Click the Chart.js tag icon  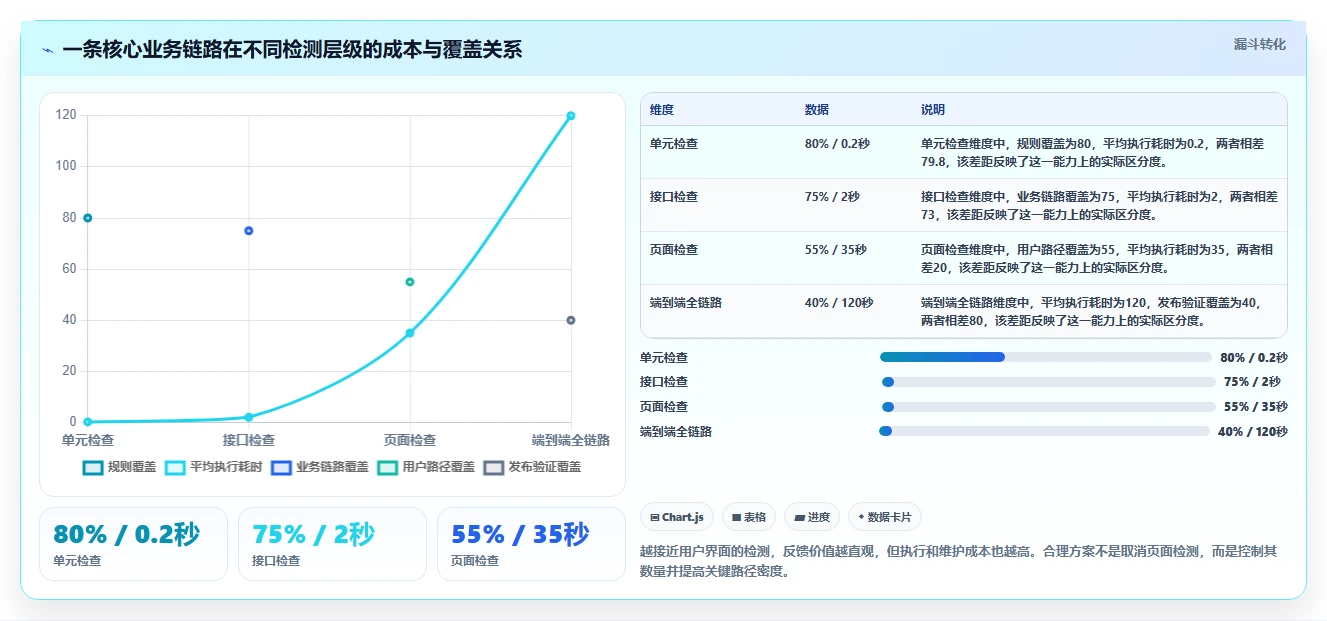click(x=654, y=518)
